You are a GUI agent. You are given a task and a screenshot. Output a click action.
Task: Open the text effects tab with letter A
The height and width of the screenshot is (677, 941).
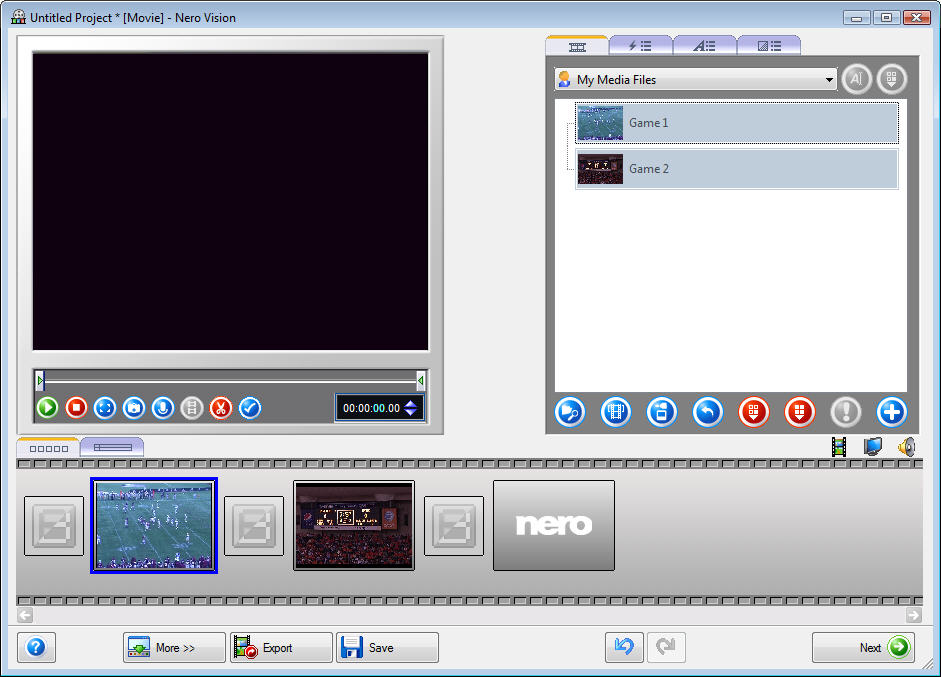pos(705,46)
